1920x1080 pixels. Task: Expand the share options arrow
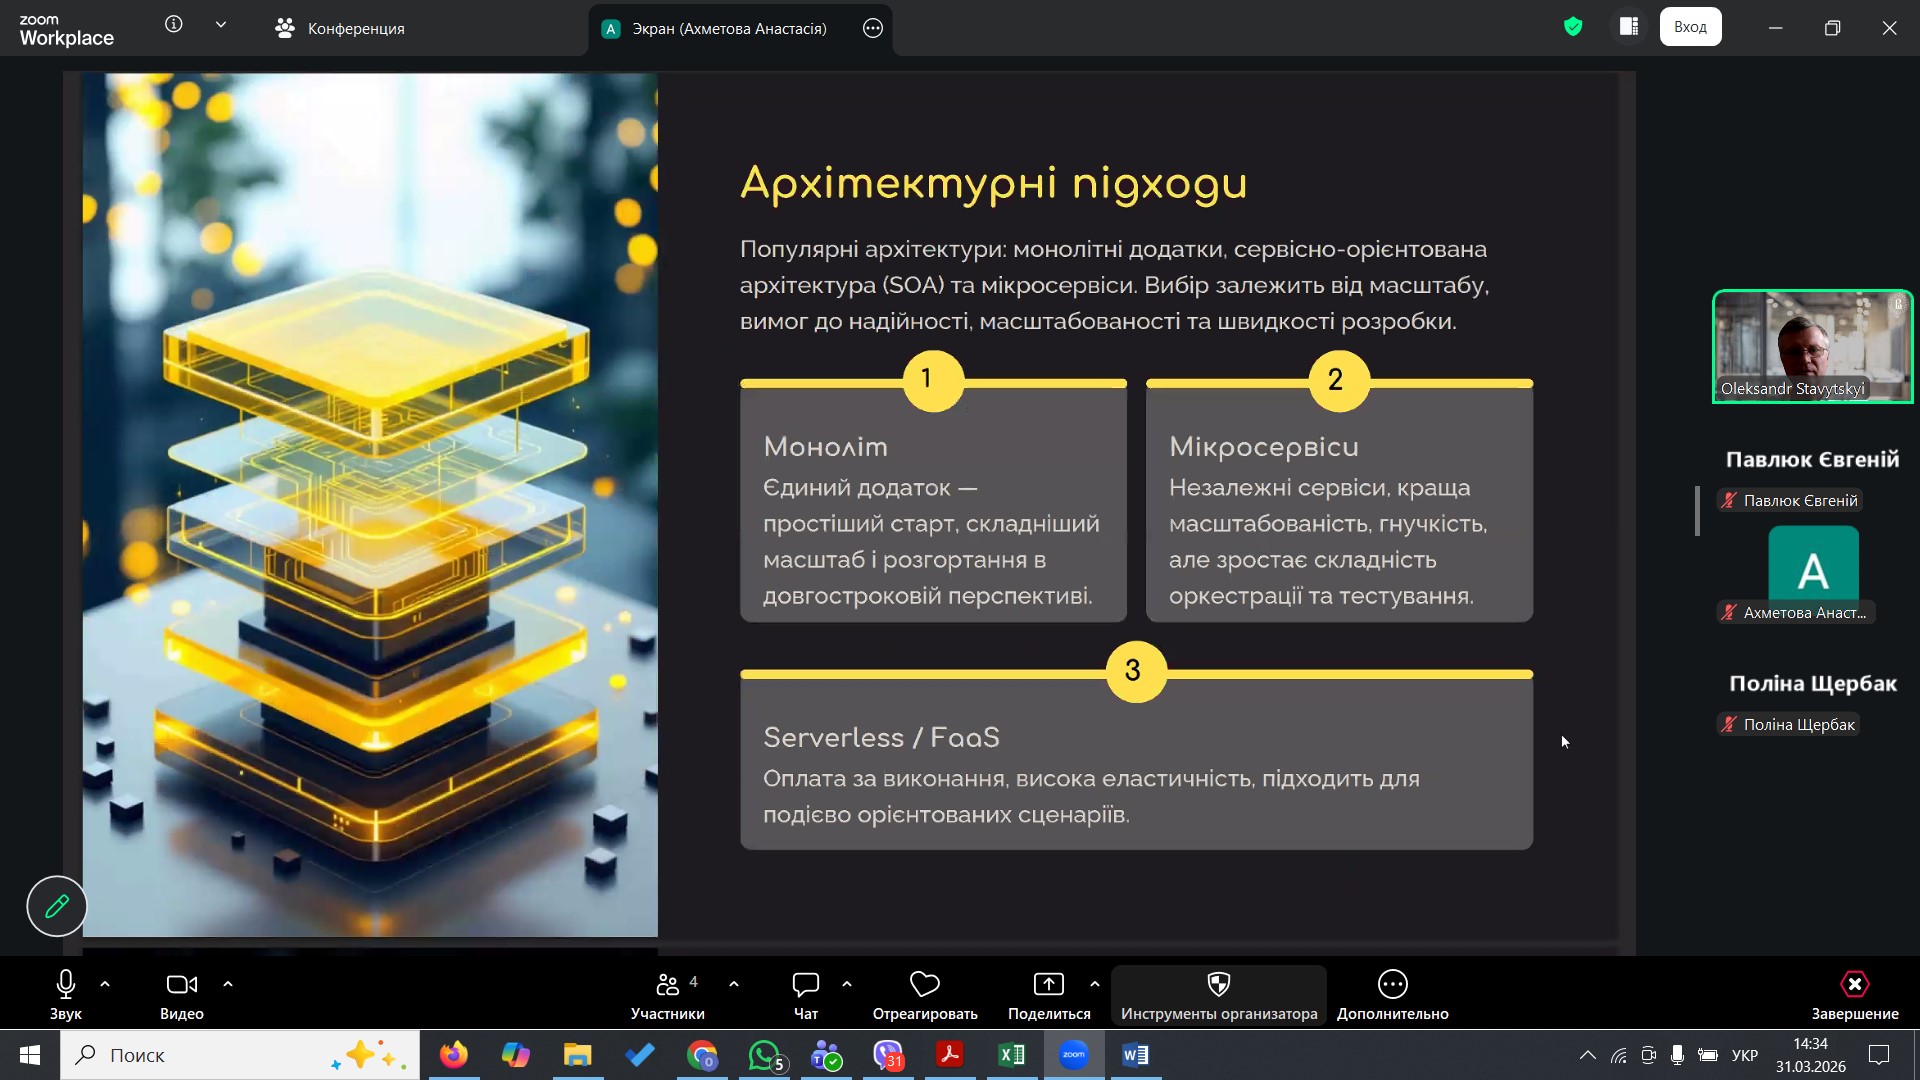pos(1095,984)
